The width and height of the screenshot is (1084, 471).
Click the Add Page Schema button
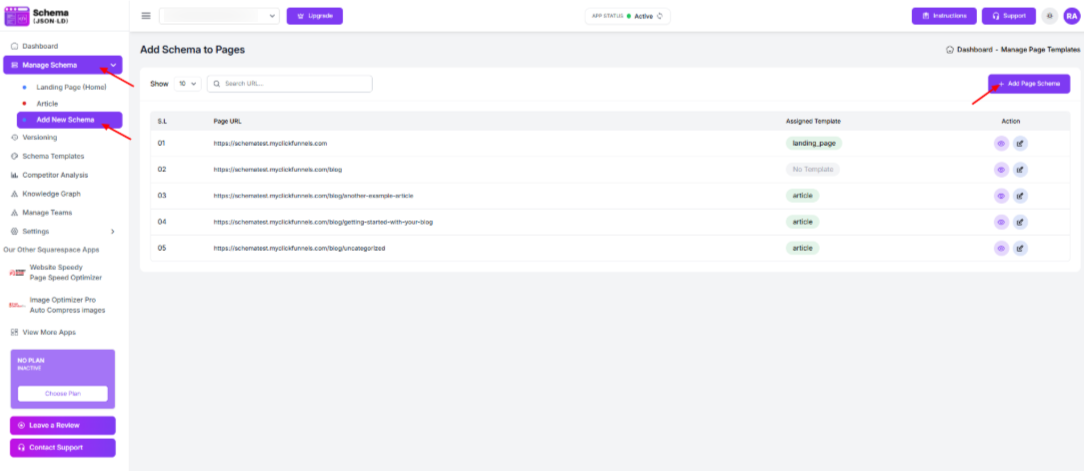[x=1028, y=84]
